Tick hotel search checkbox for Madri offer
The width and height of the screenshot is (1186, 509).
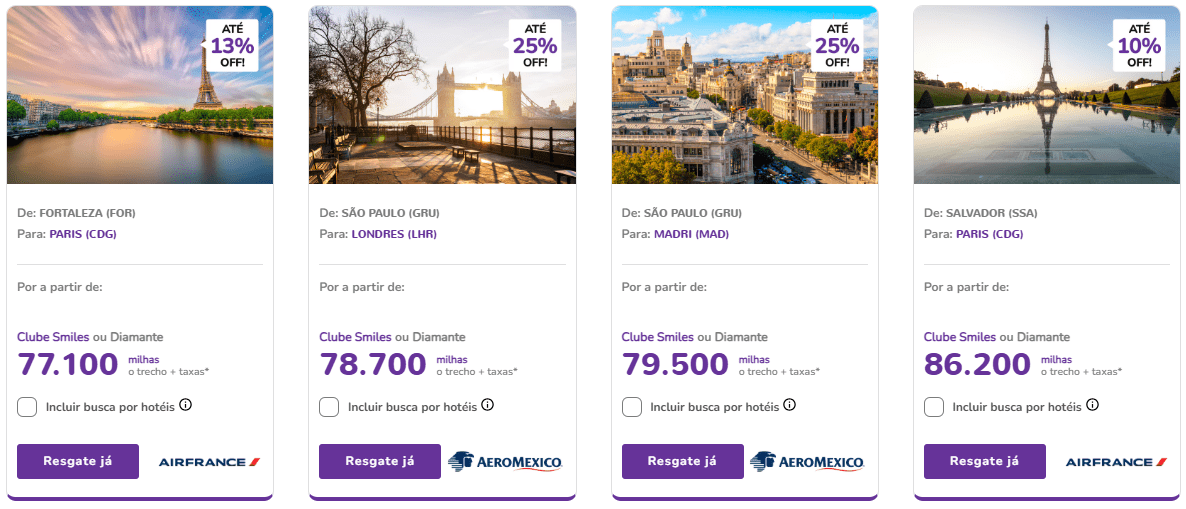[632, 407]
